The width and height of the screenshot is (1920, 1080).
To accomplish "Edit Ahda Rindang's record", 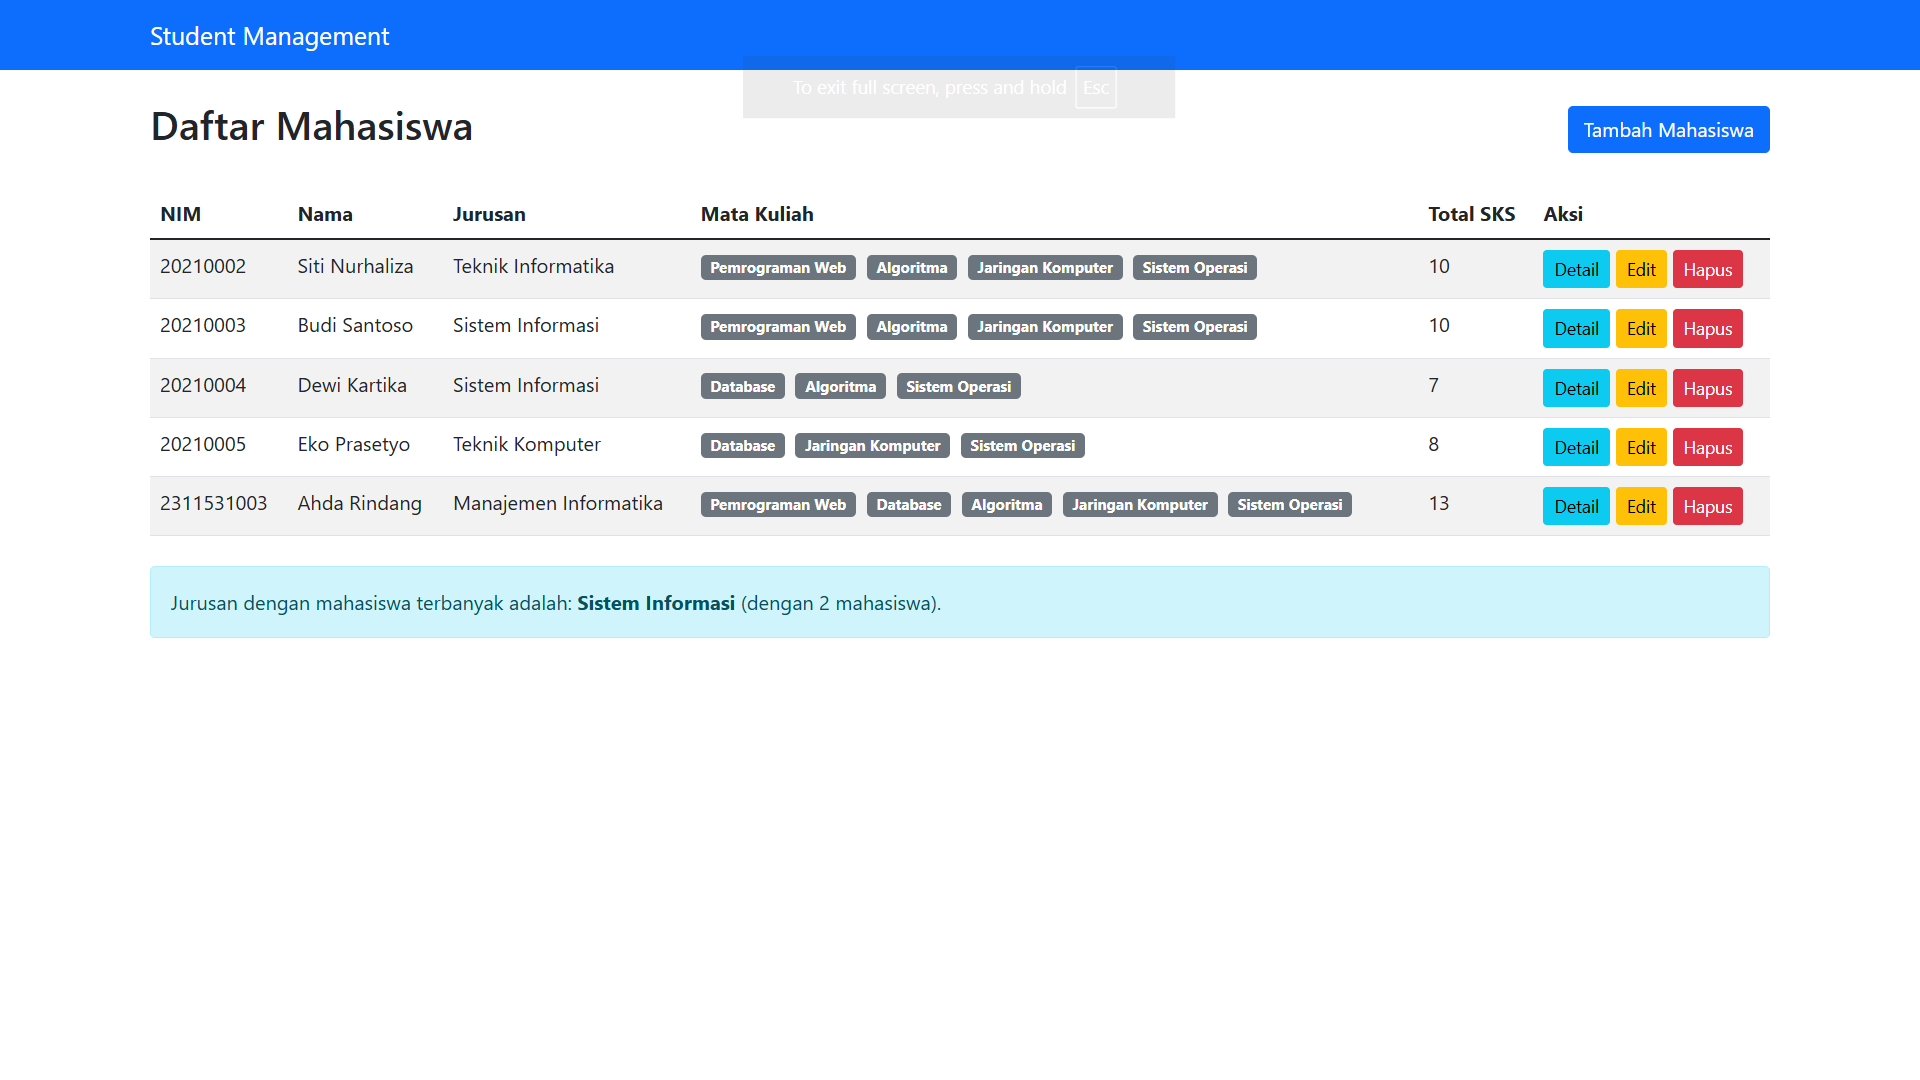I will coord(1640,506).
